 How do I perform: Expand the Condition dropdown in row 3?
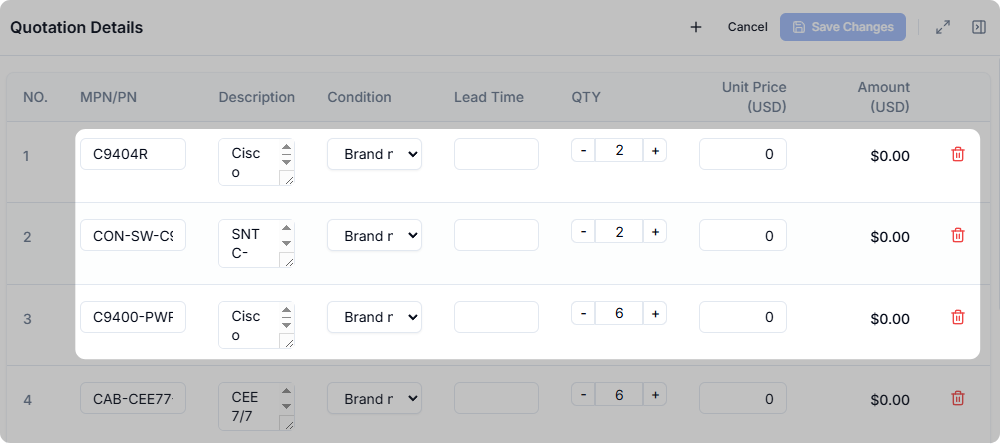pos(374,317)
